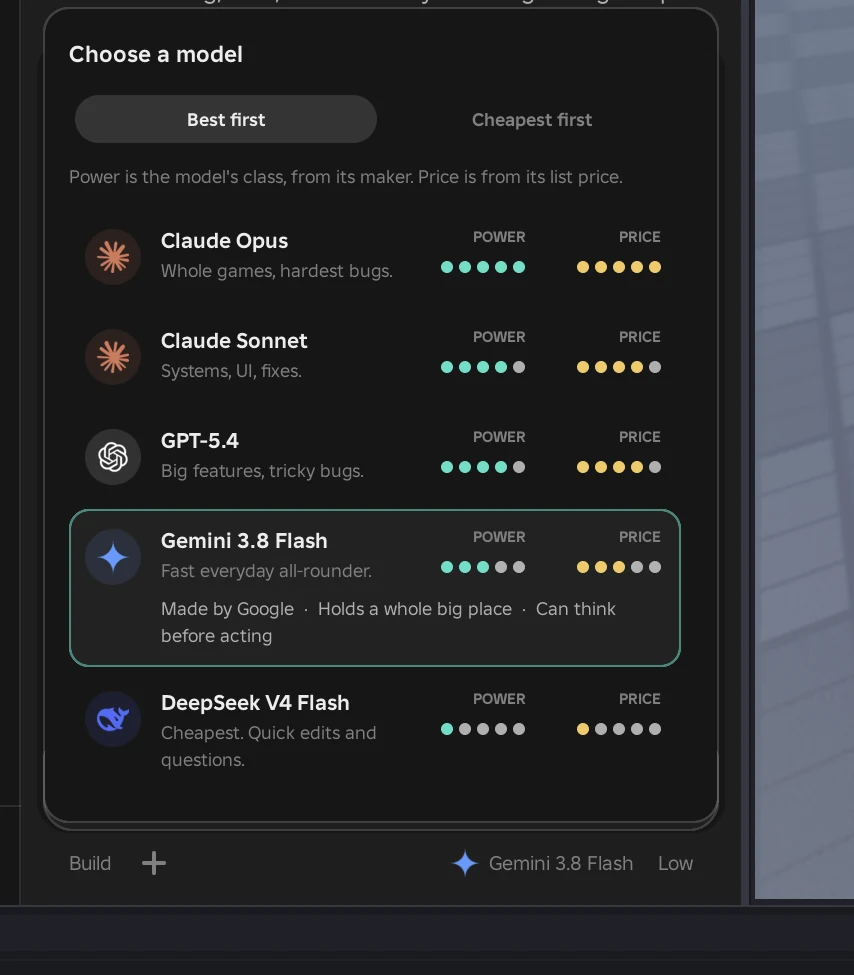Click the Build mode button
Screen dimensions: 854x975
[x=90, y=864]
